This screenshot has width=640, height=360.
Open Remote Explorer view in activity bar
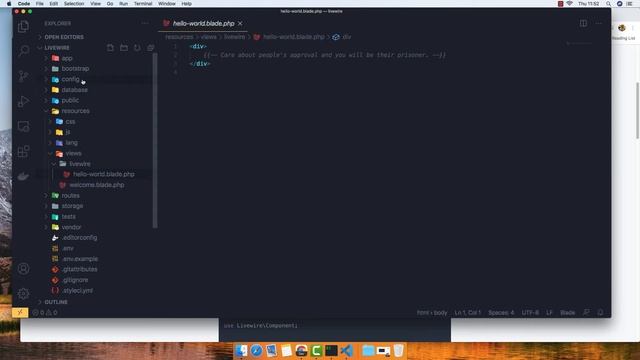[23, 127]
